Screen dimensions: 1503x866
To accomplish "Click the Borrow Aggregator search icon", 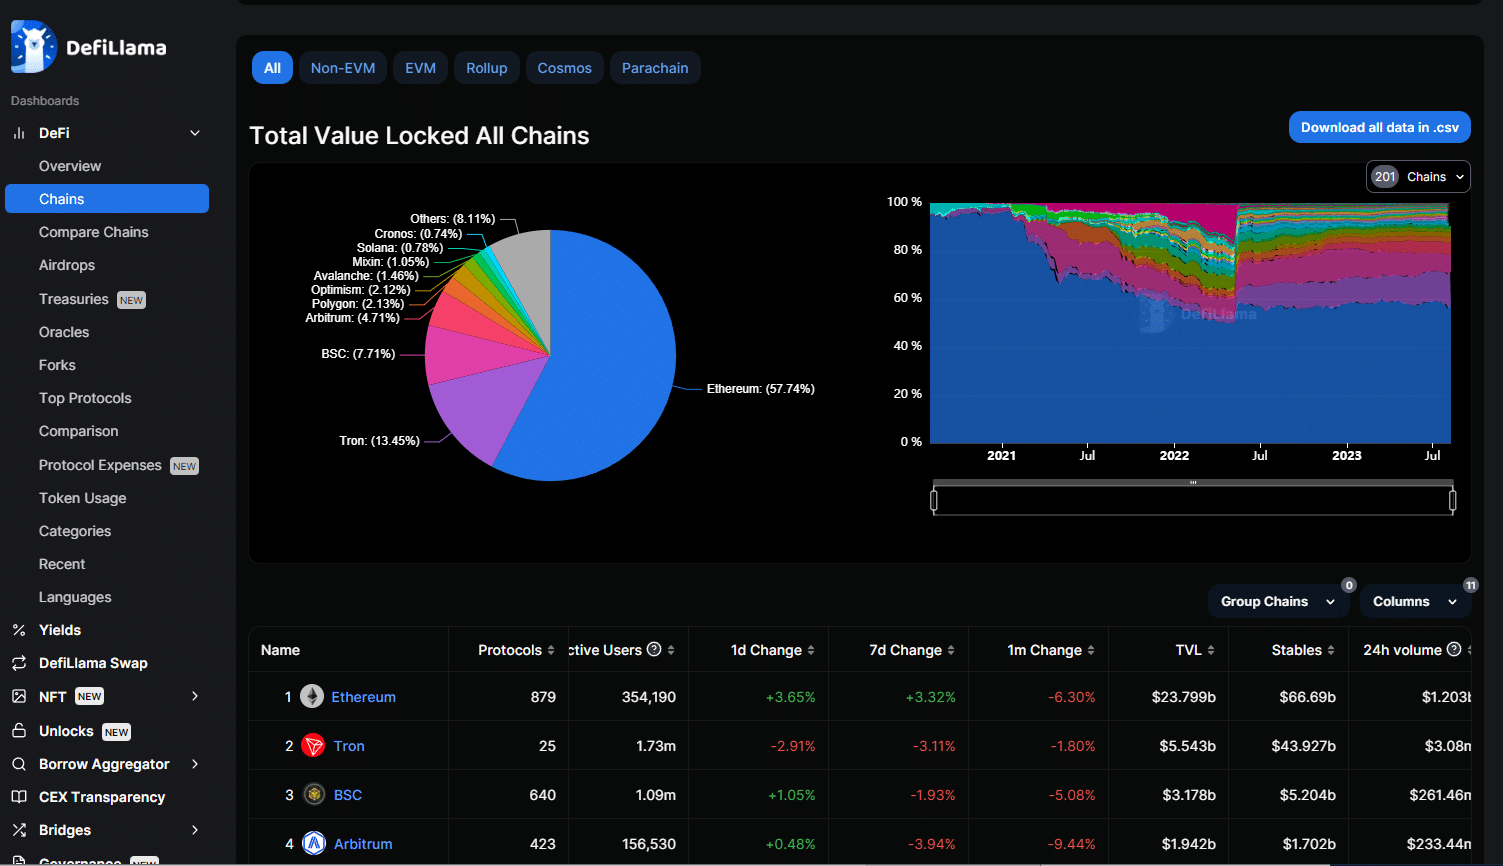I will (18, 764).
